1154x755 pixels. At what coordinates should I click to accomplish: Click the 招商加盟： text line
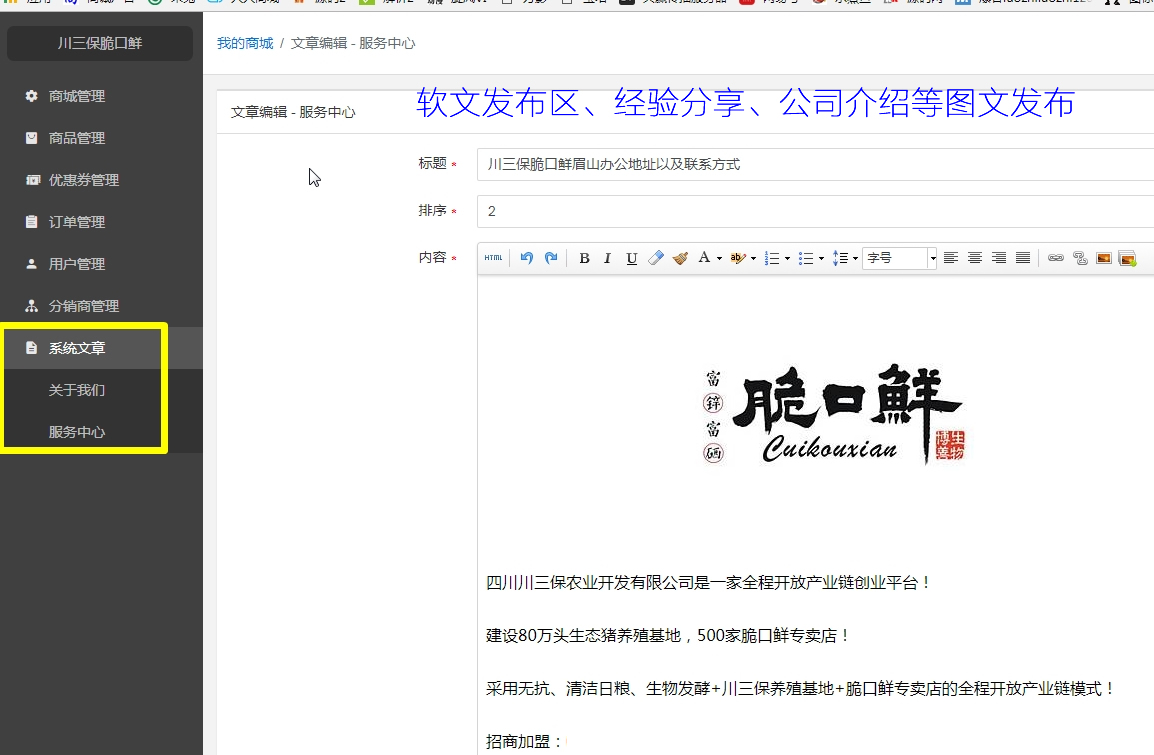coord(525,742)
